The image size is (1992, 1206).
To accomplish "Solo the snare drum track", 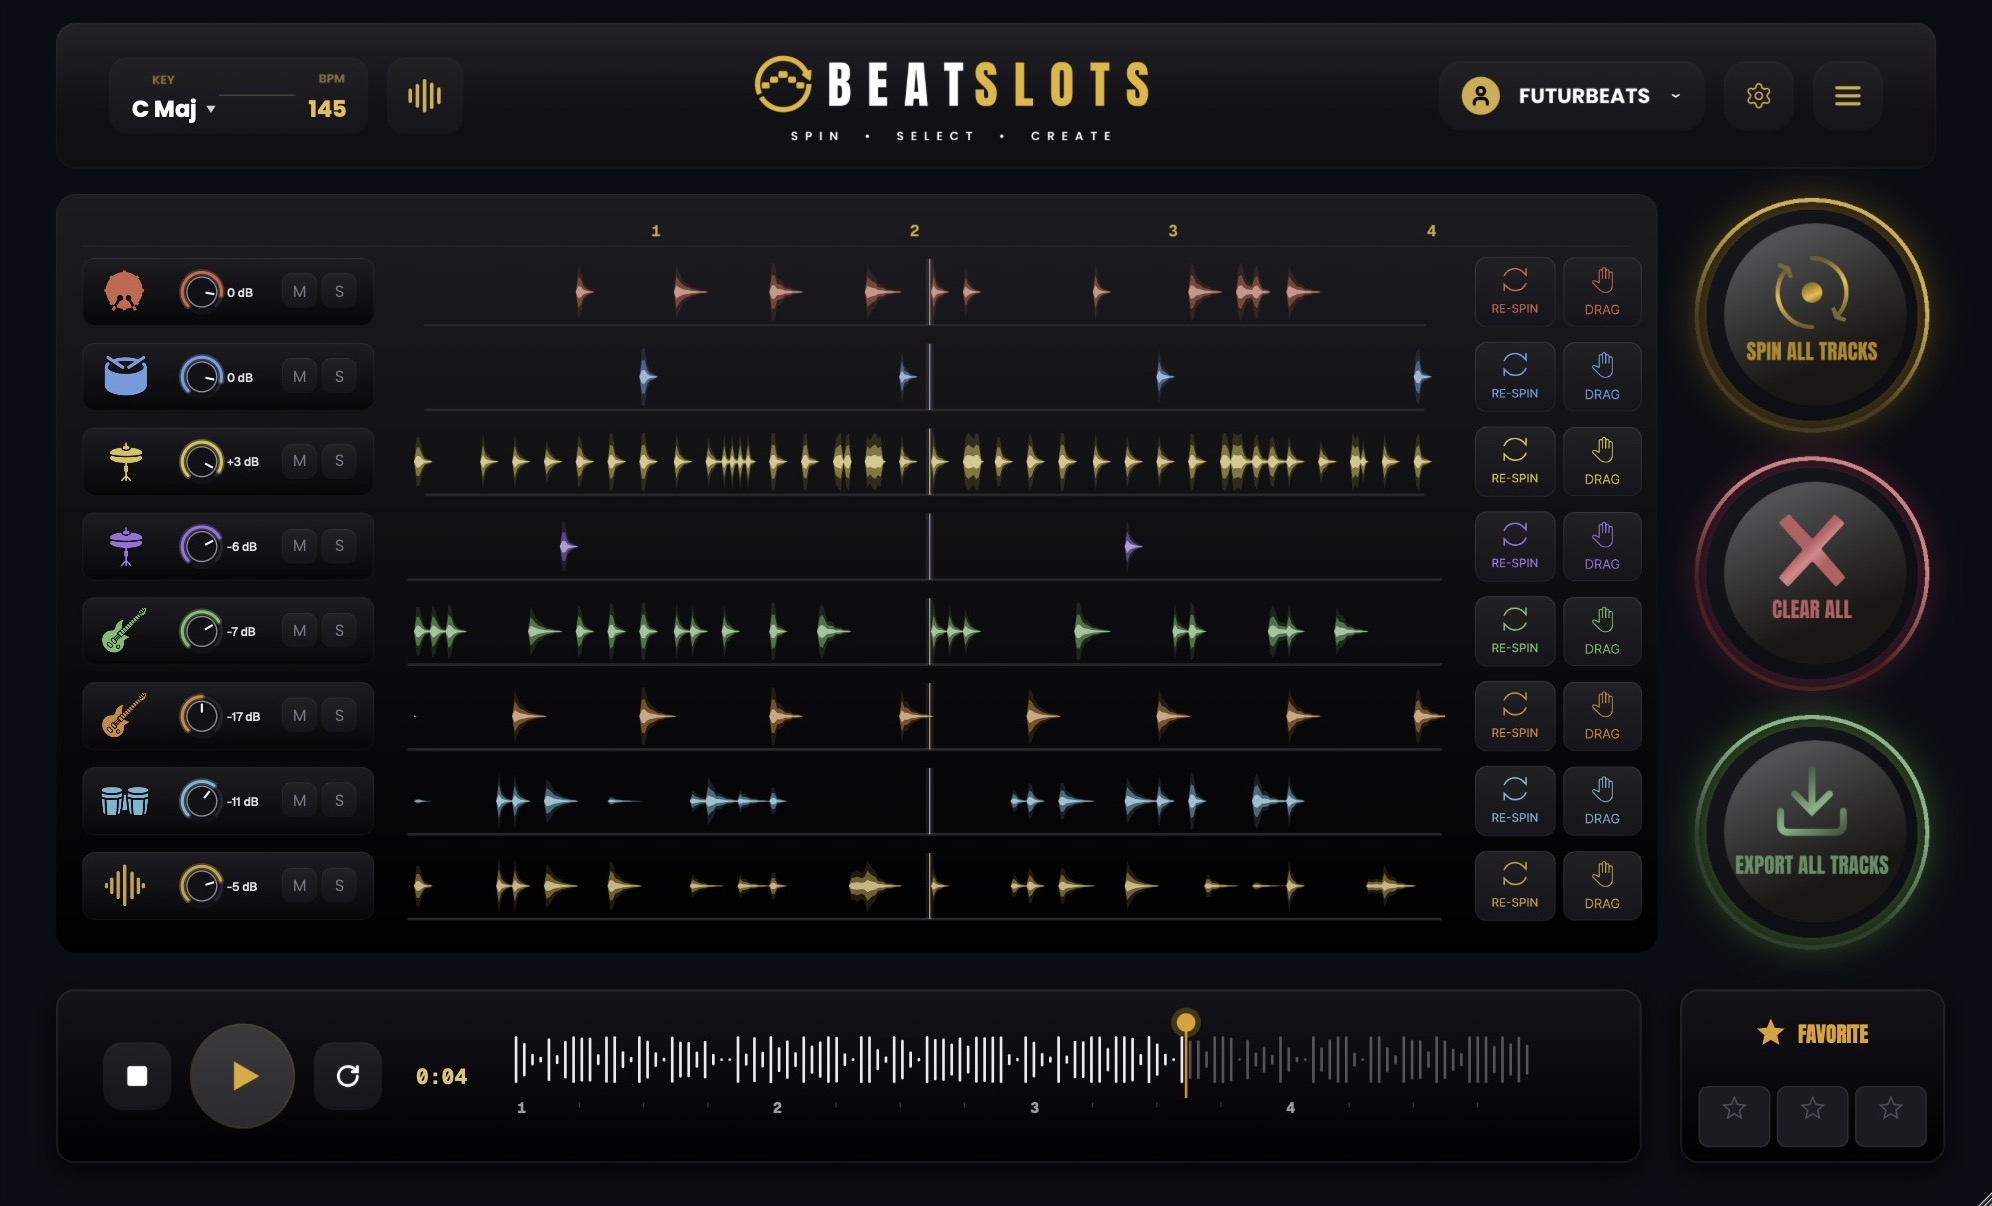I will point(339,377).
